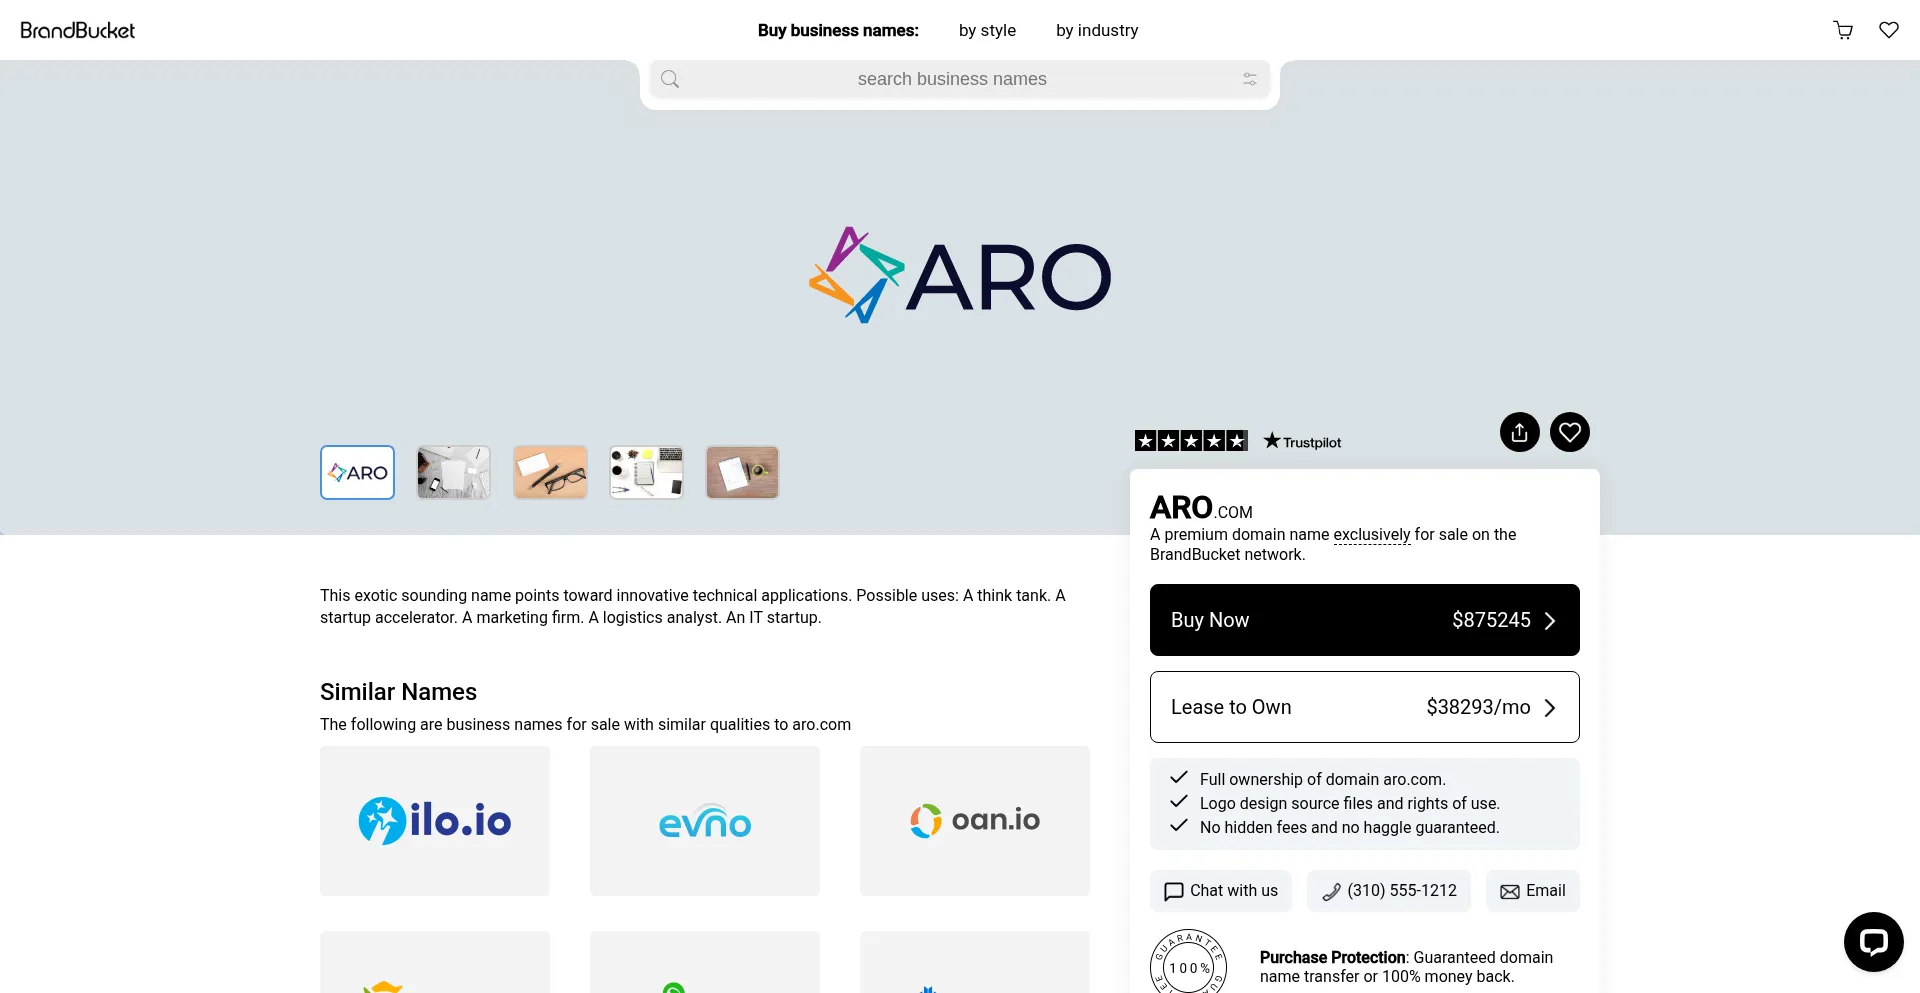
Task: Click the 'exclusively' underlined link
Action: [1371, 535]
